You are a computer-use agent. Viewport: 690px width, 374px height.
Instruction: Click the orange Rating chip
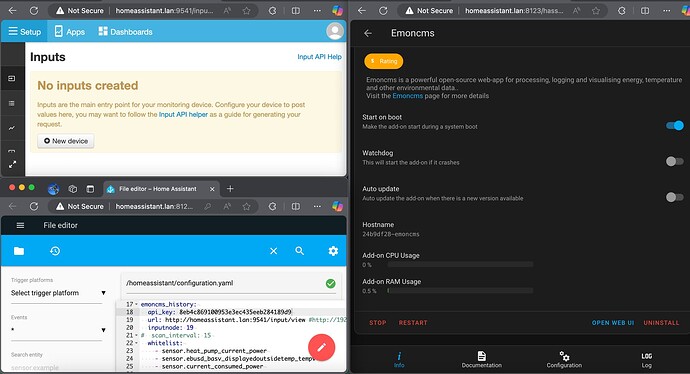(x=383, y=61)
